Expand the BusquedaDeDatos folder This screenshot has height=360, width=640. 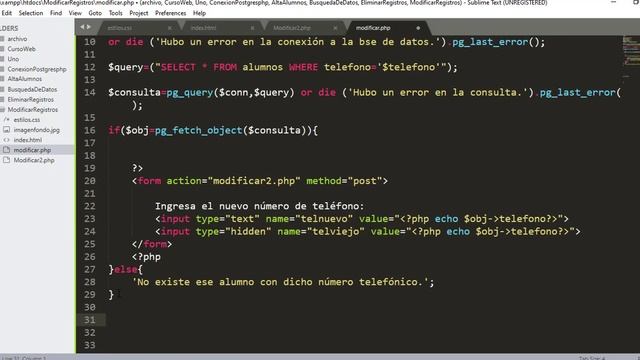click(x=32, y=89)
